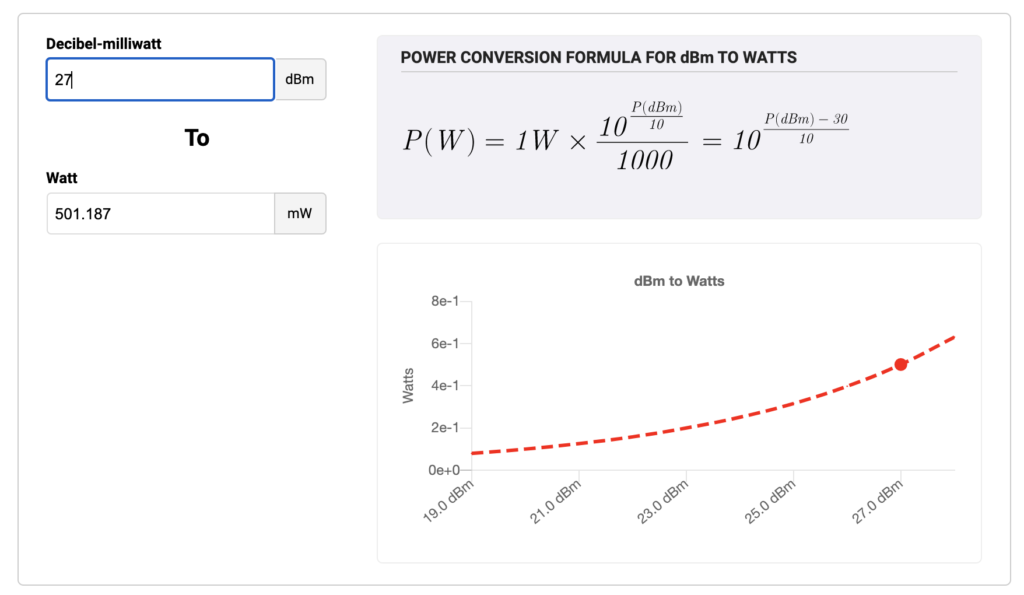Image resolution: width=1024 pixels, height=595 pixels.
Task: Click the 0e+0 y-axis label
Action: point(443,470)
